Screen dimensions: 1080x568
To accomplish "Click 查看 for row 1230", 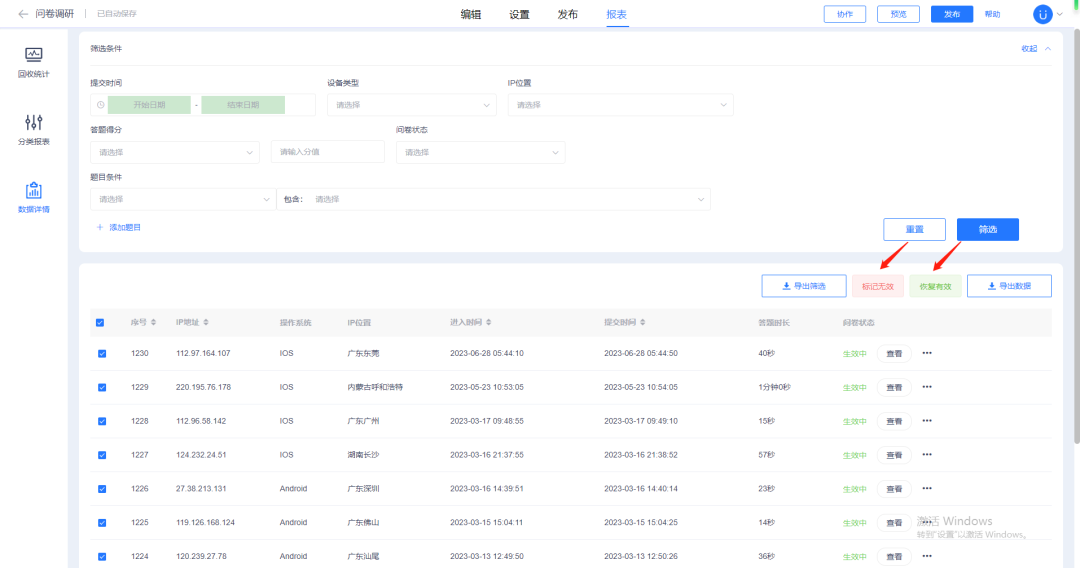I will point(894,354).
